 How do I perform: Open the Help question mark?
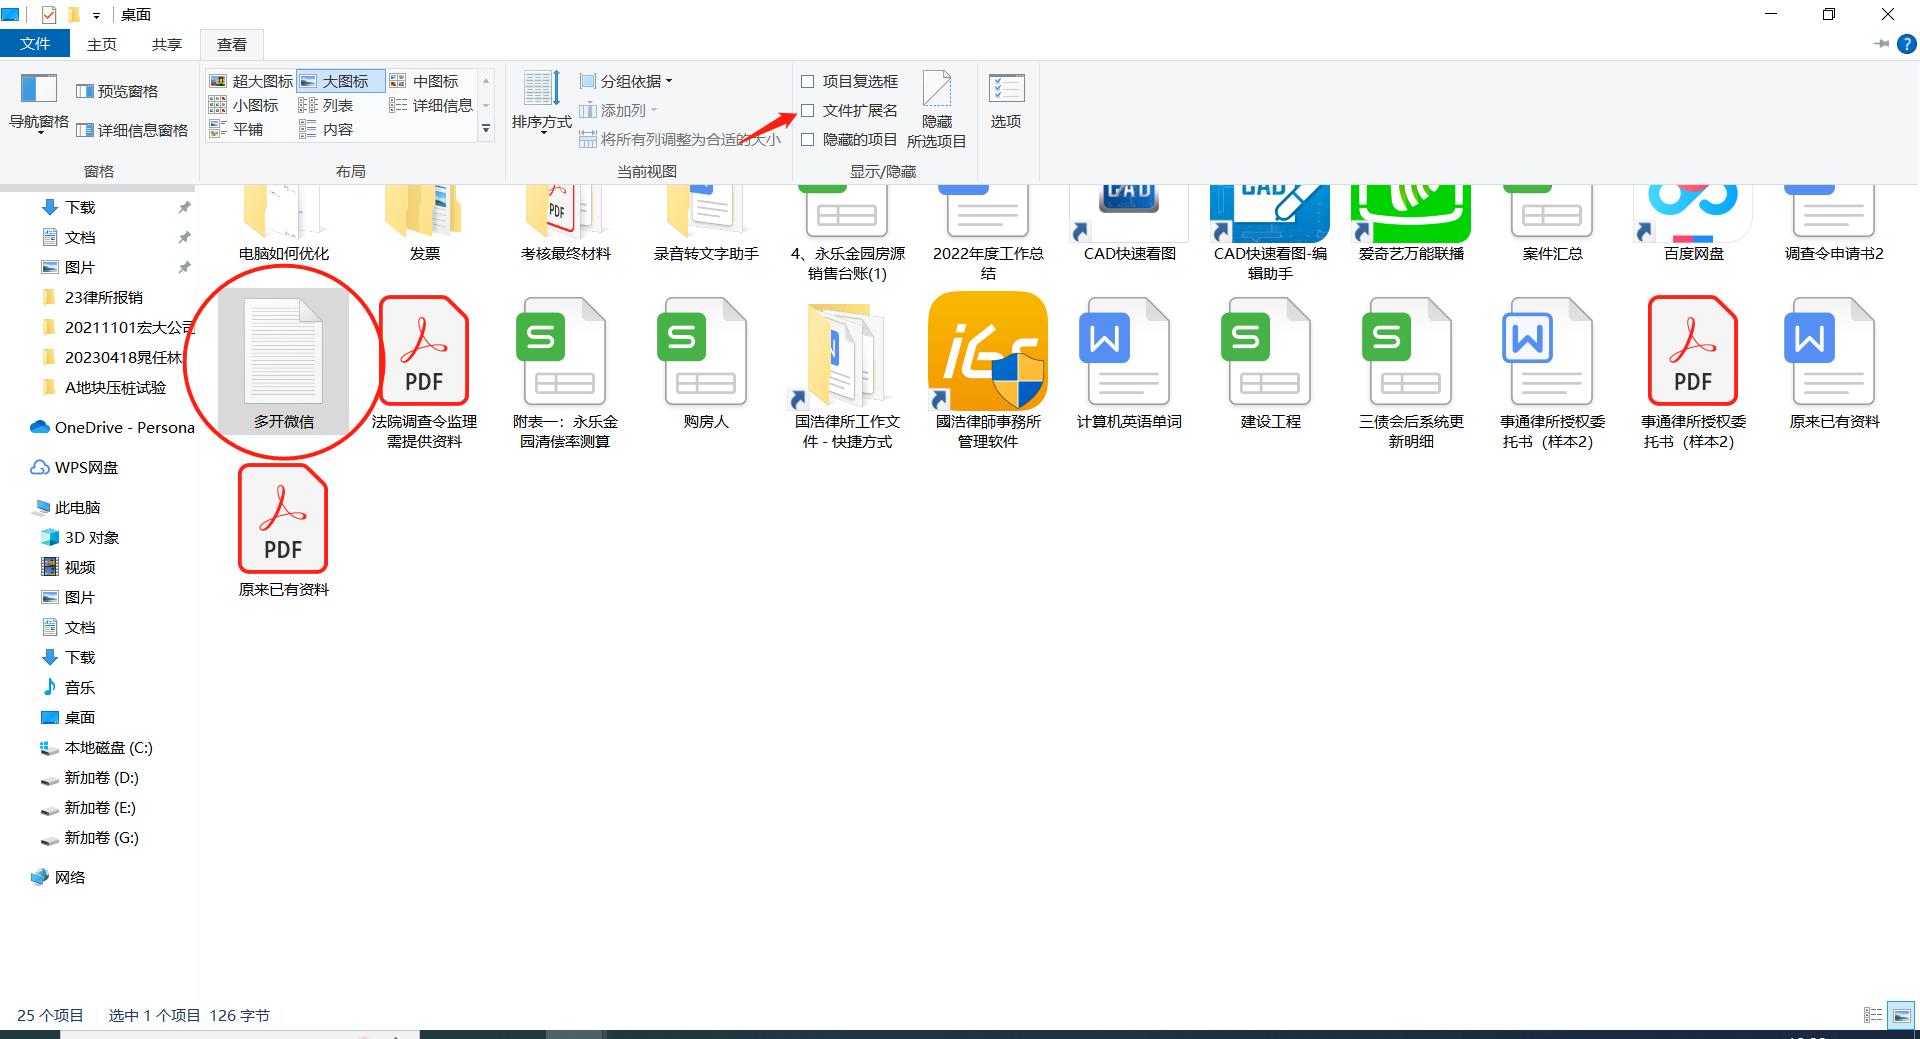pyautogui.click(x=1906, y=44)
